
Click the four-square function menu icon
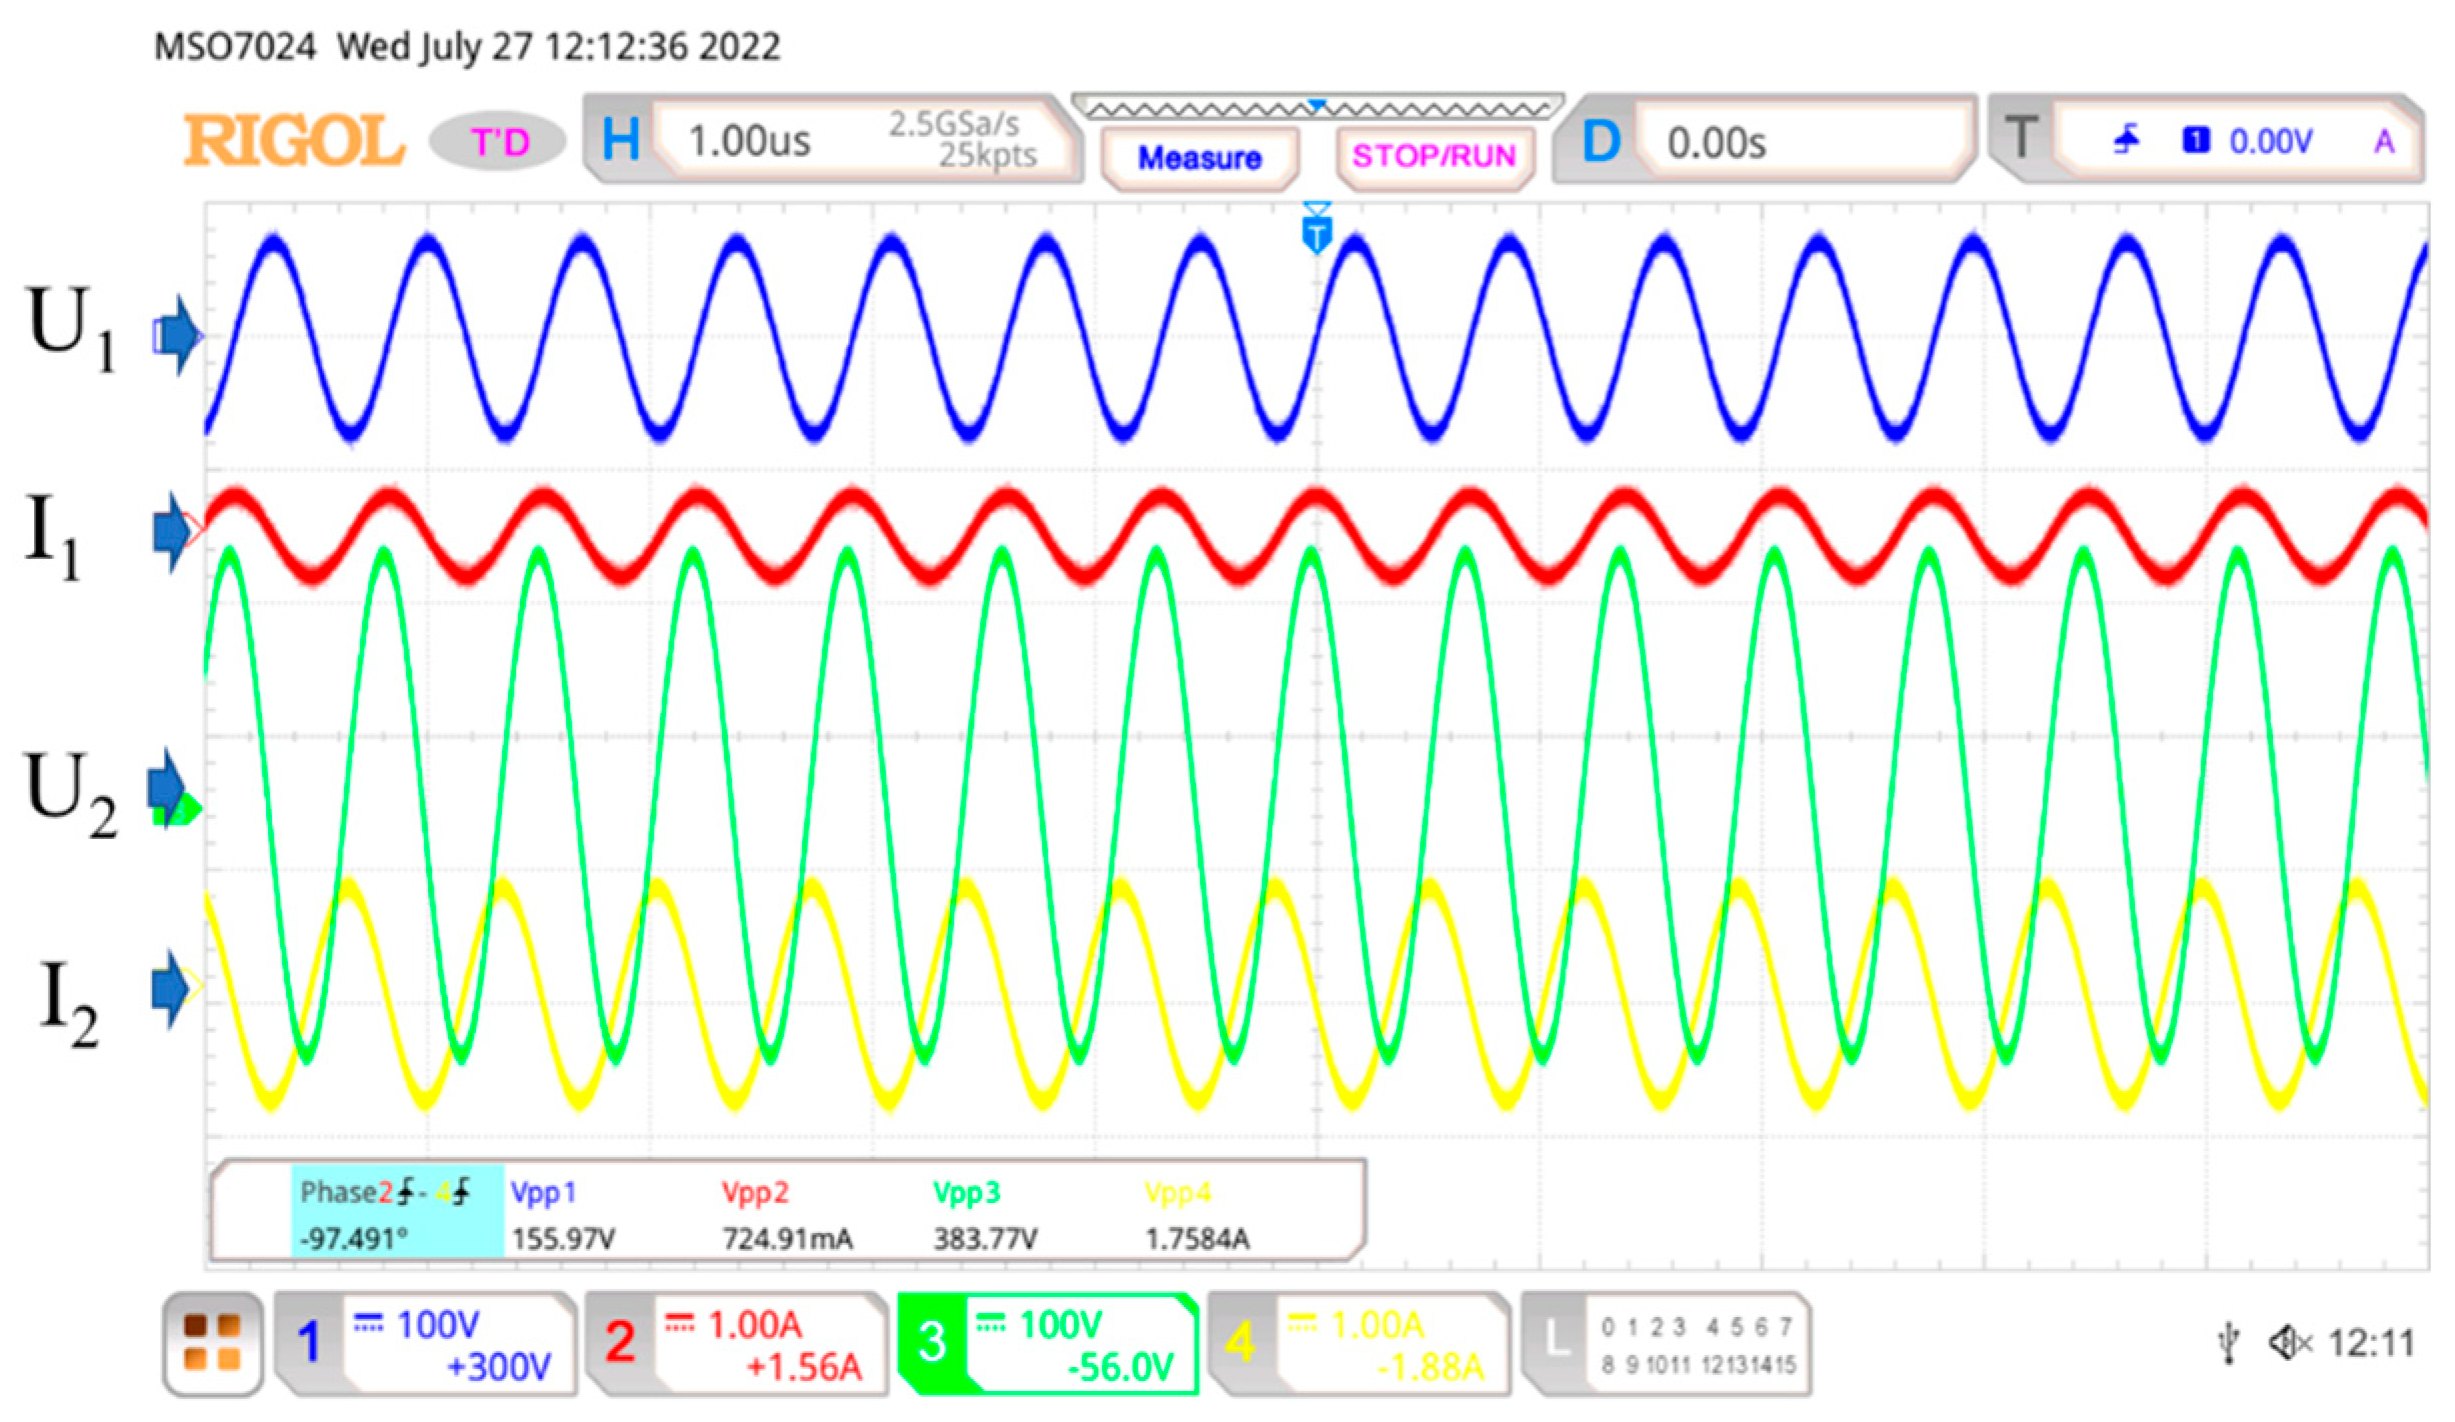pyautogui.click(x=213, y=1342)
